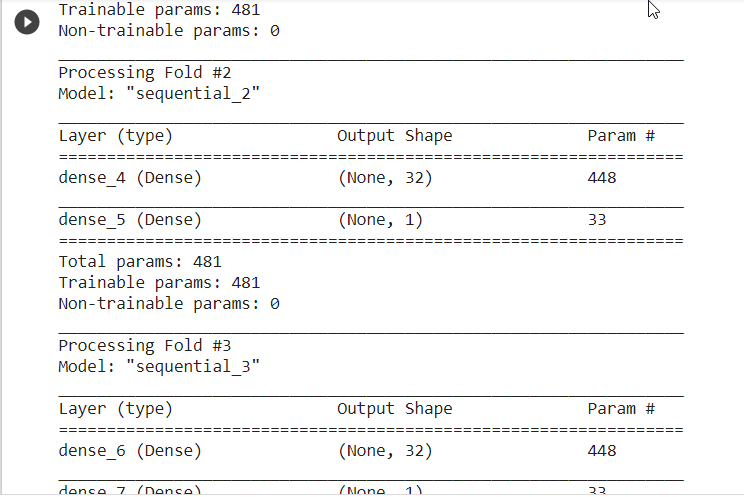This screenshot has width=744, height=497.
Task: Click 'Layer (type)' header under sequential_3
Action: click(115, 409)
